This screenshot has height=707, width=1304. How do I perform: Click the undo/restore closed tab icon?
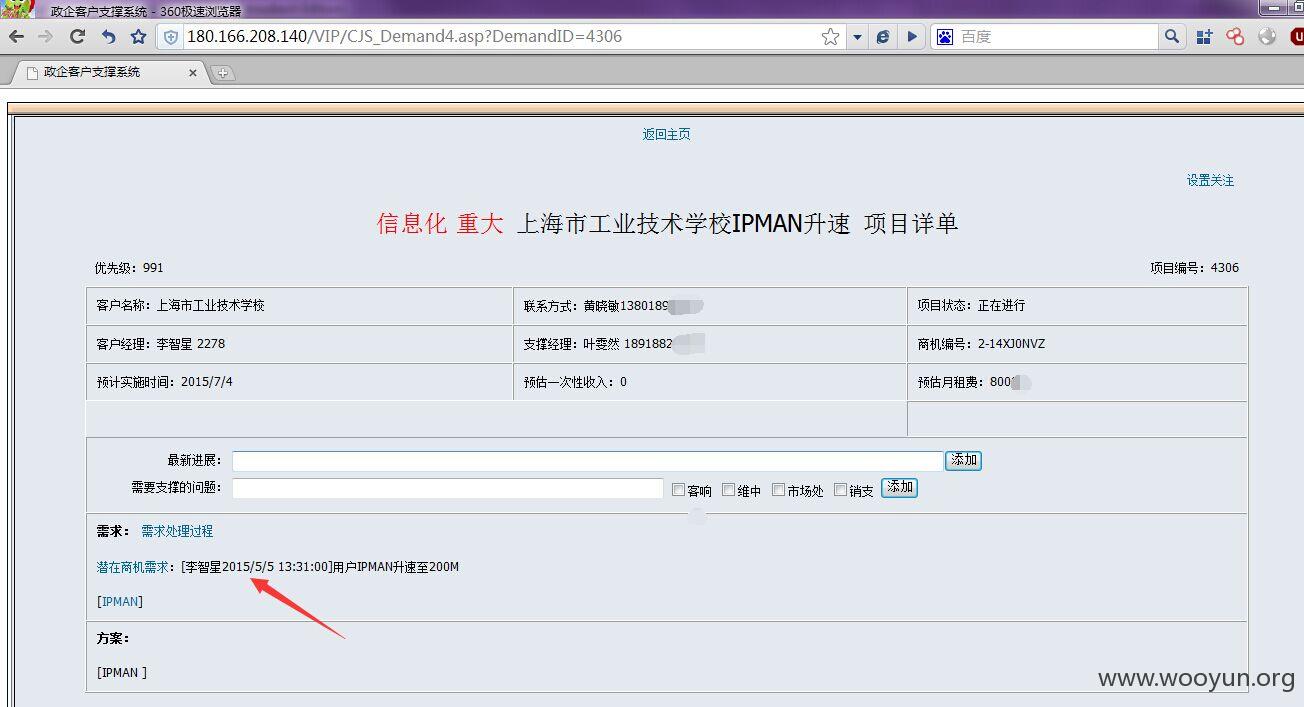[x=108, y=37]
